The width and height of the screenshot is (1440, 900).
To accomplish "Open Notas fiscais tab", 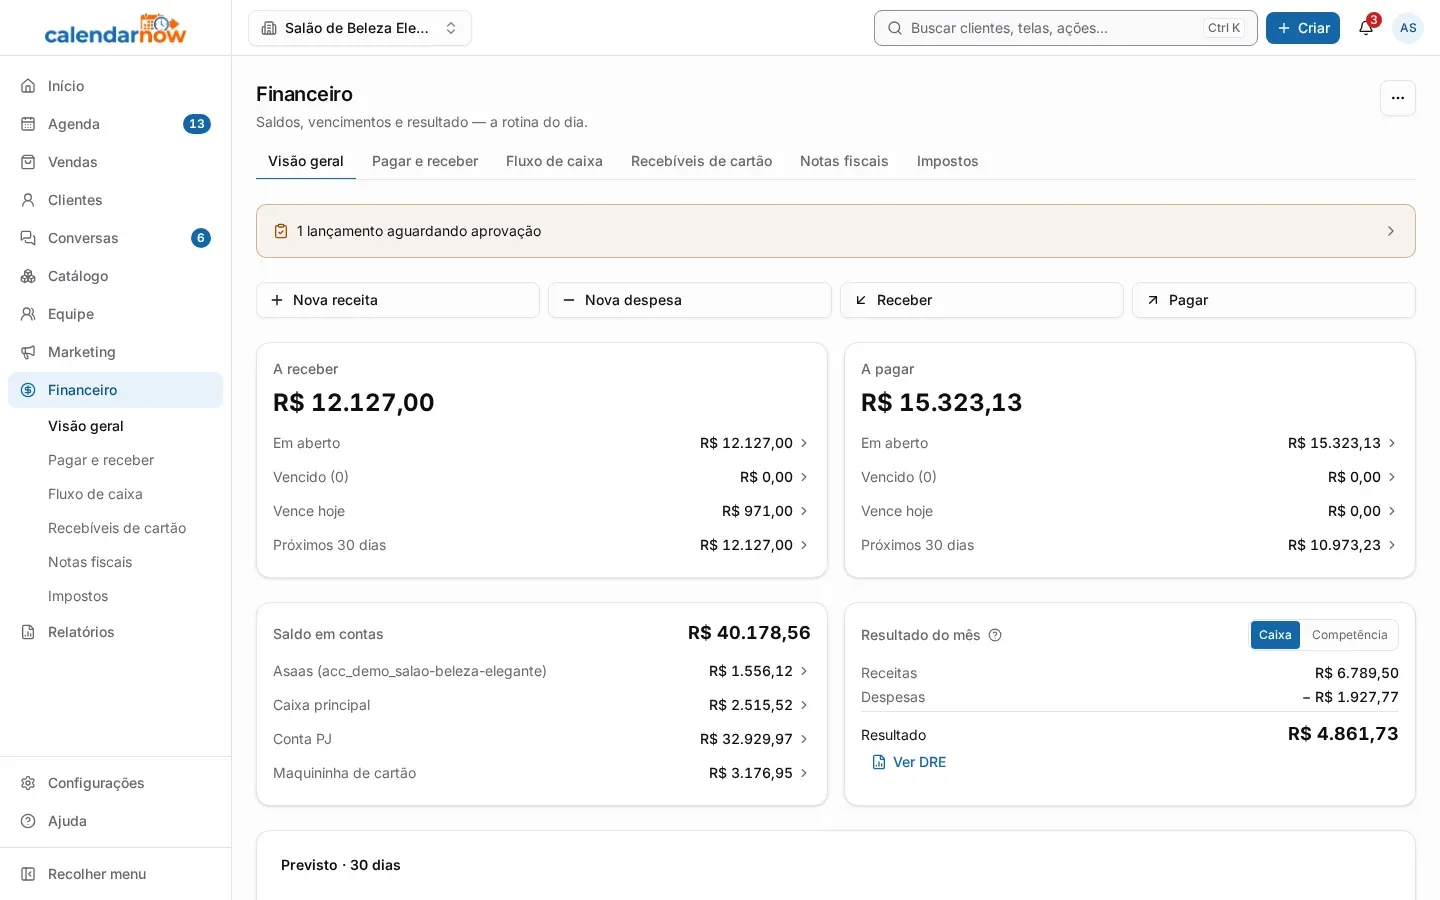I will (844, 161).
